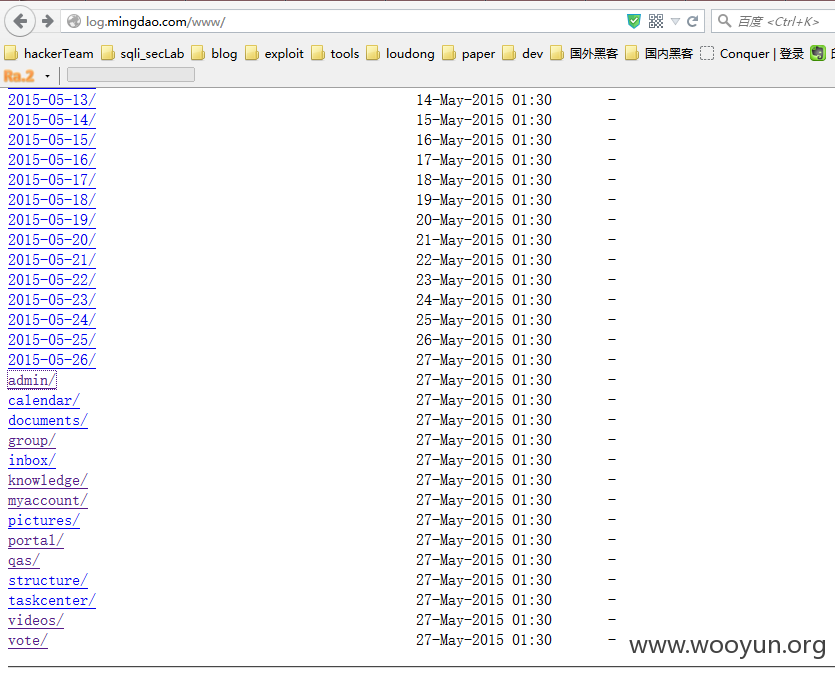Image resolution: width=835 pixels, height=674 pixels.
Task: Expand the Ra.2 toolbar dropdown arrow
Action: 47,76
